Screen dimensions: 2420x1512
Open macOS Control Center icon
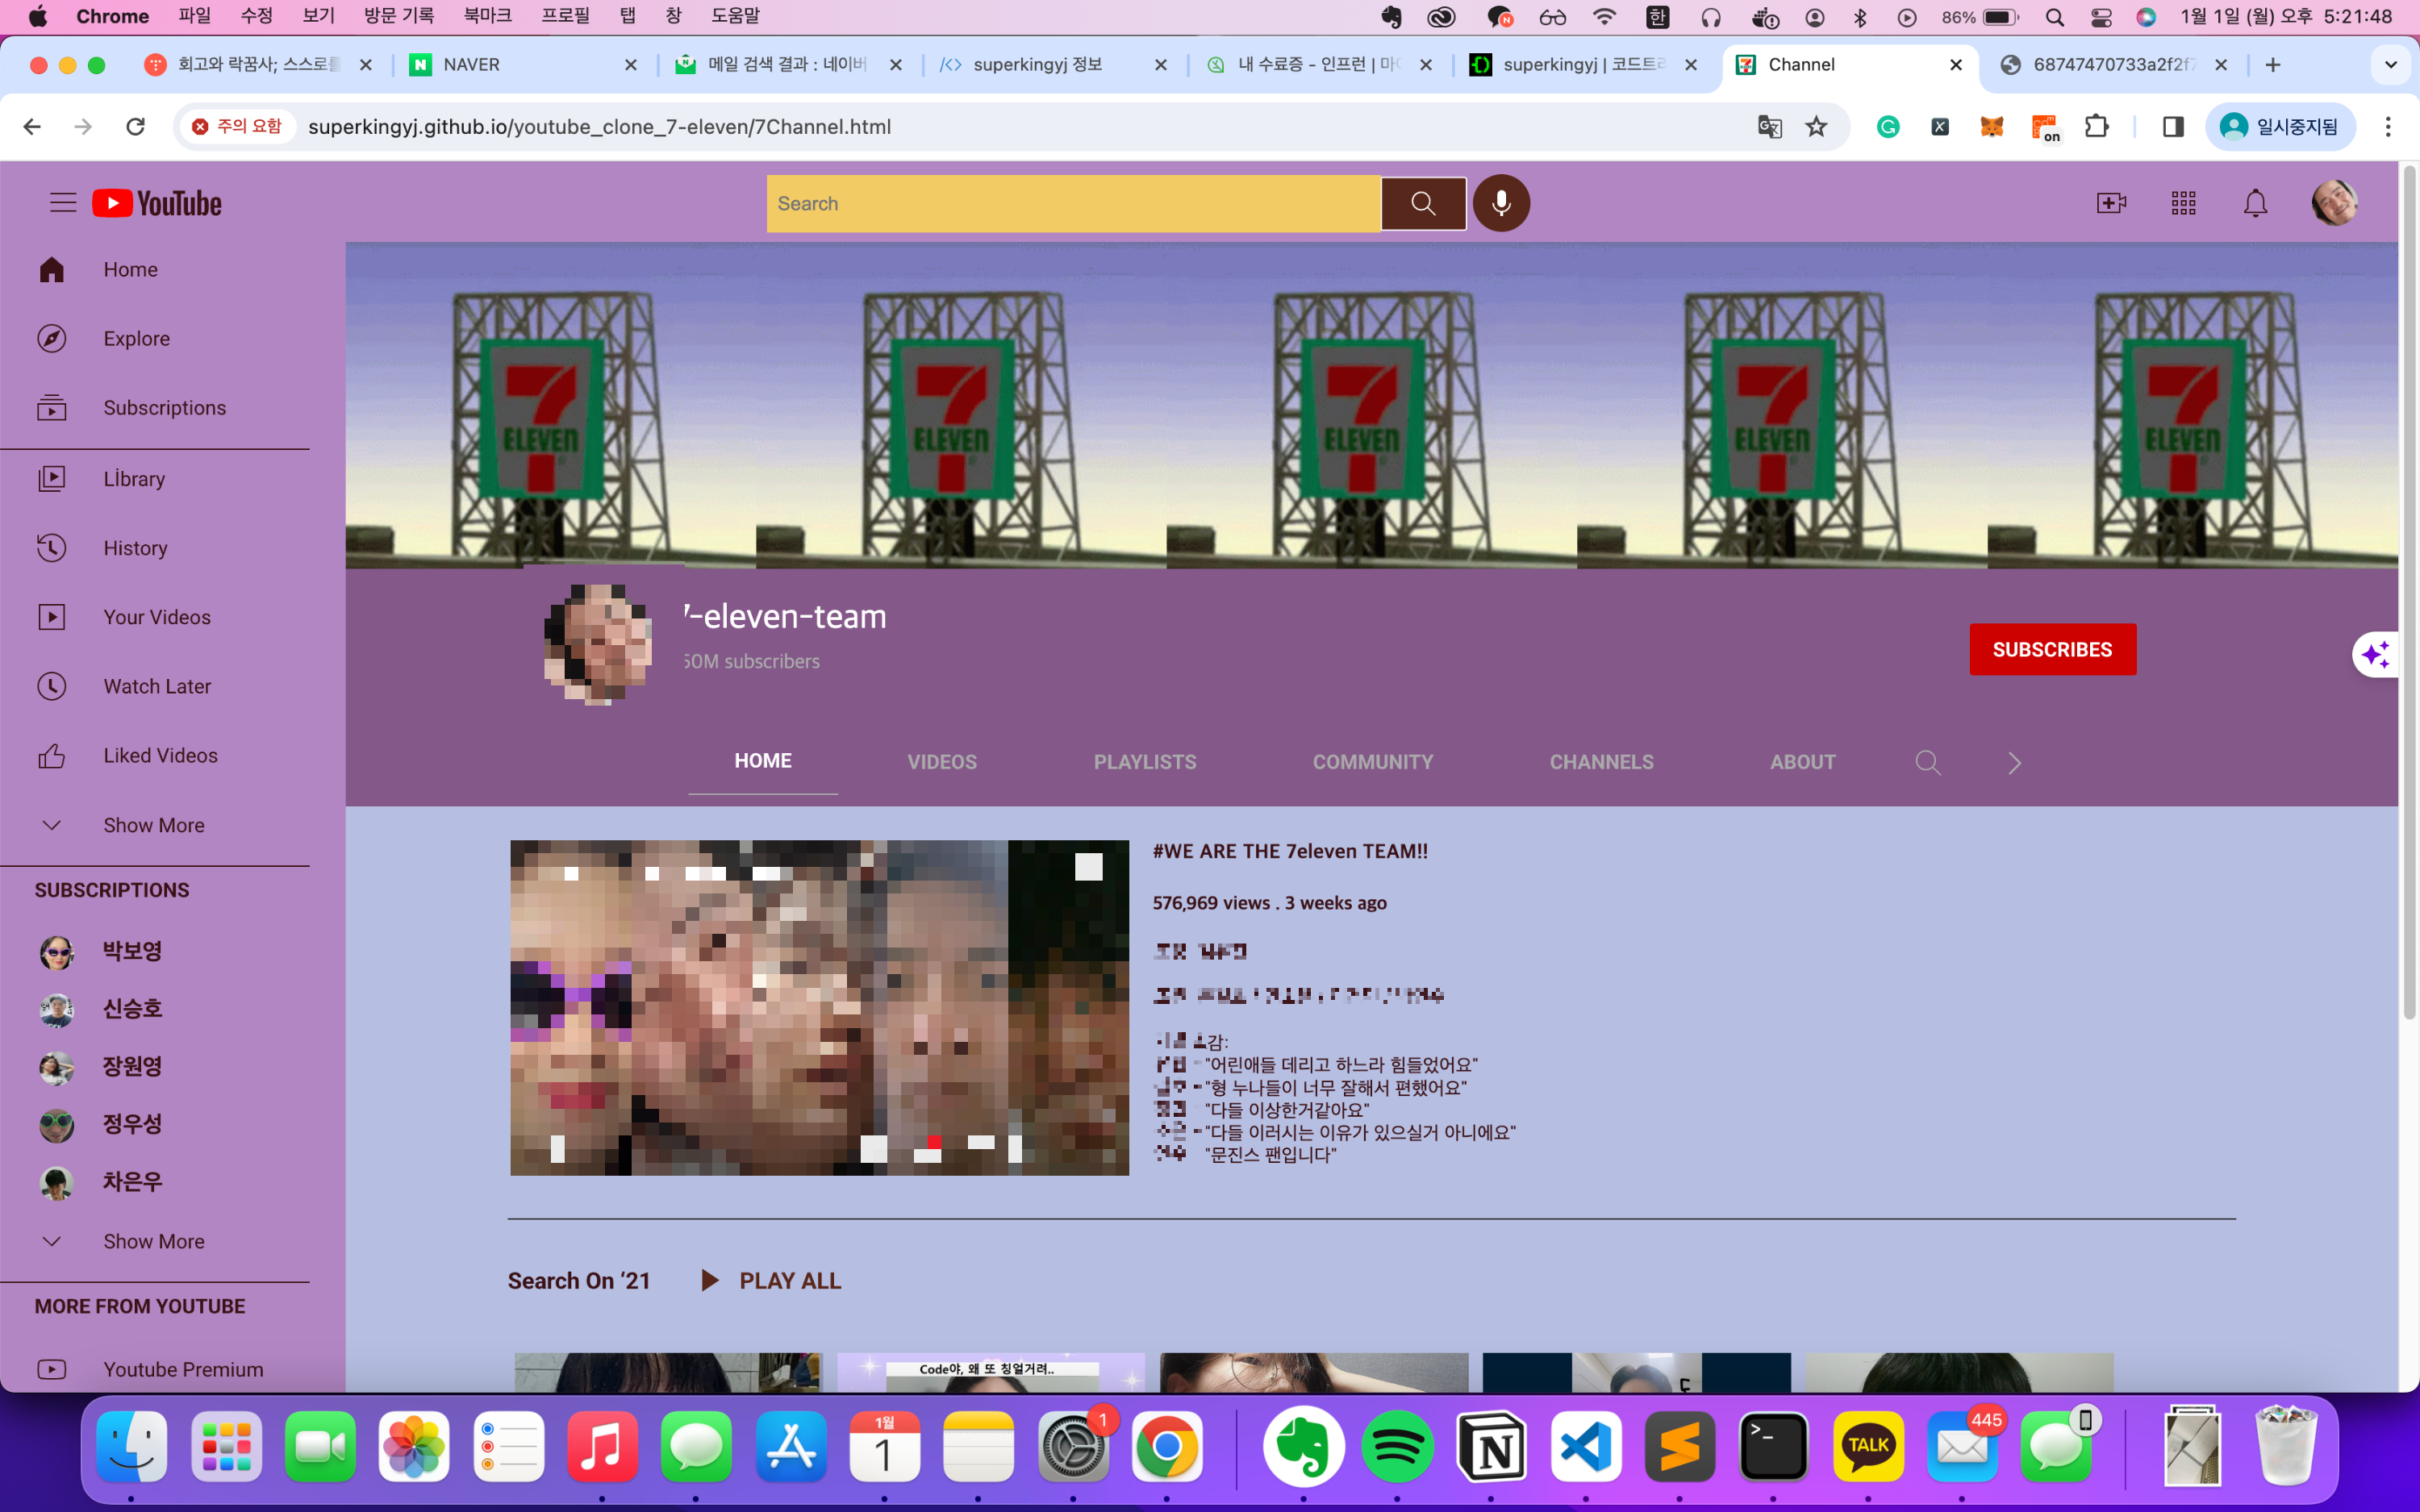click(2101, 17)
